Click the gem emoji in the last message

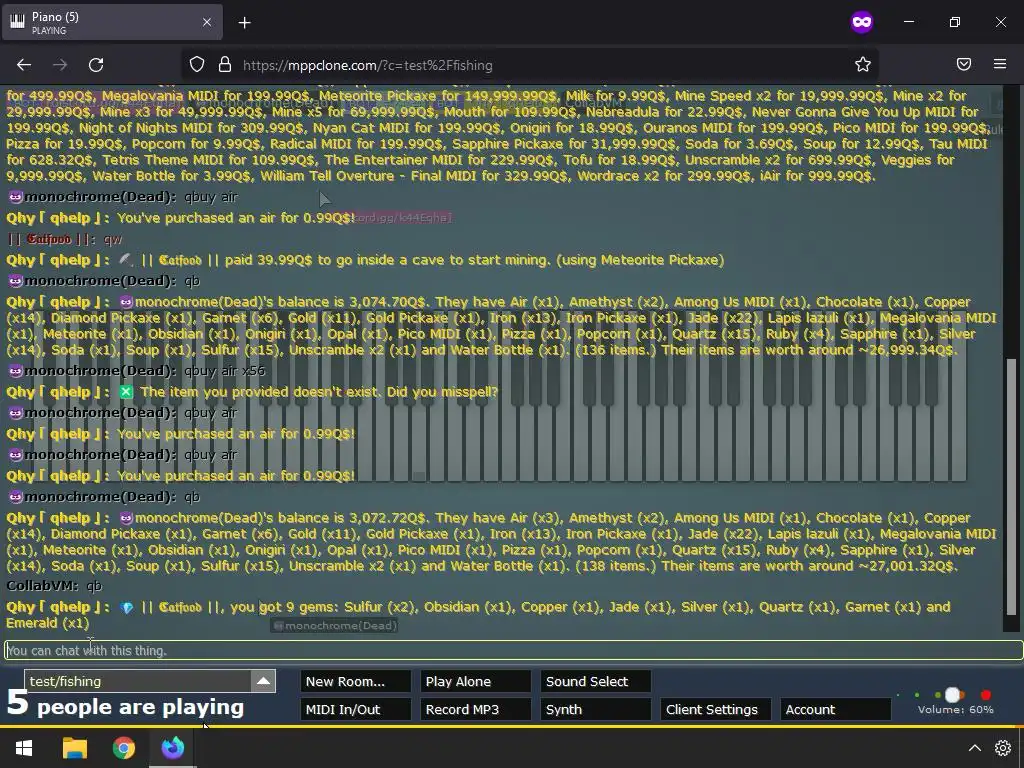[127, 607]
